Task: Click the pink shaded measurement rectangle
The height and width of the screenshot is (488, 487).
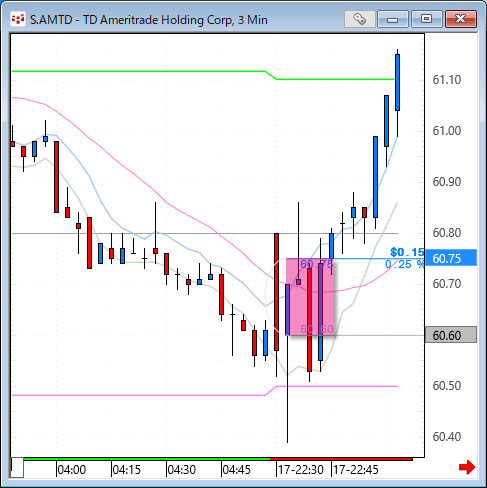Action: coord(310,297)
